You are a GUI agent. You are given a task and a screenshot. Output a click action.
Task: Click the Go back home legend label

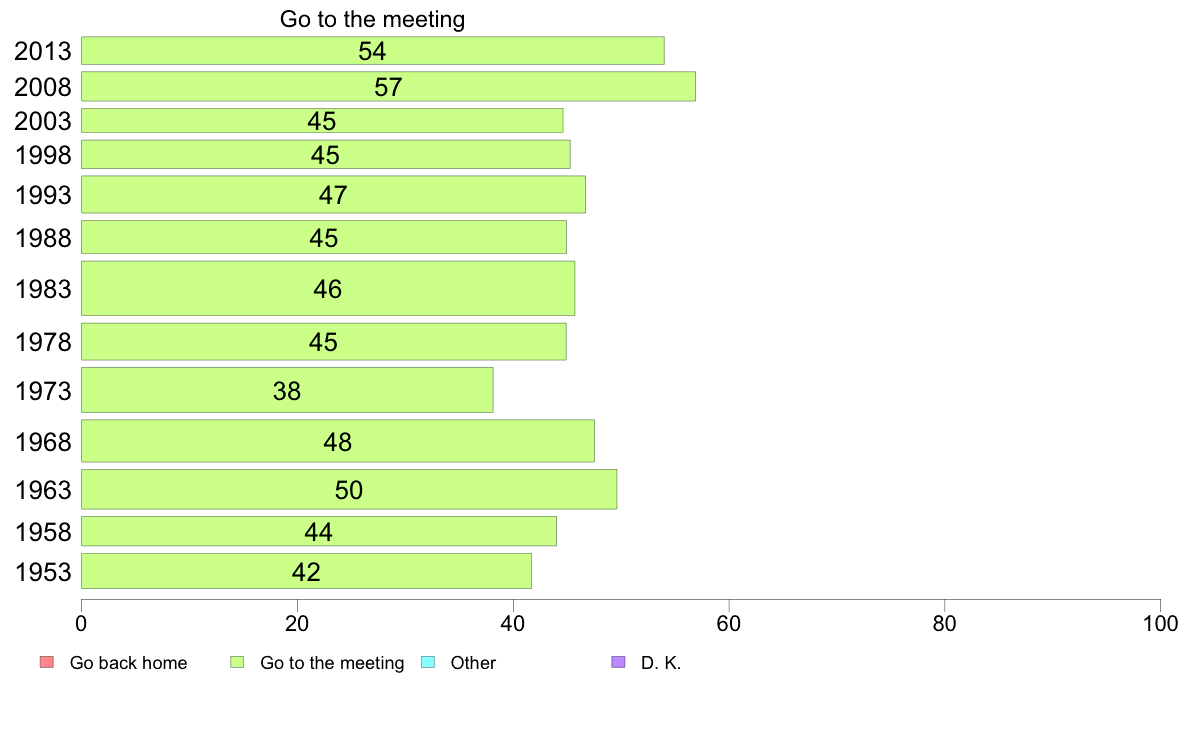(128, 662)
